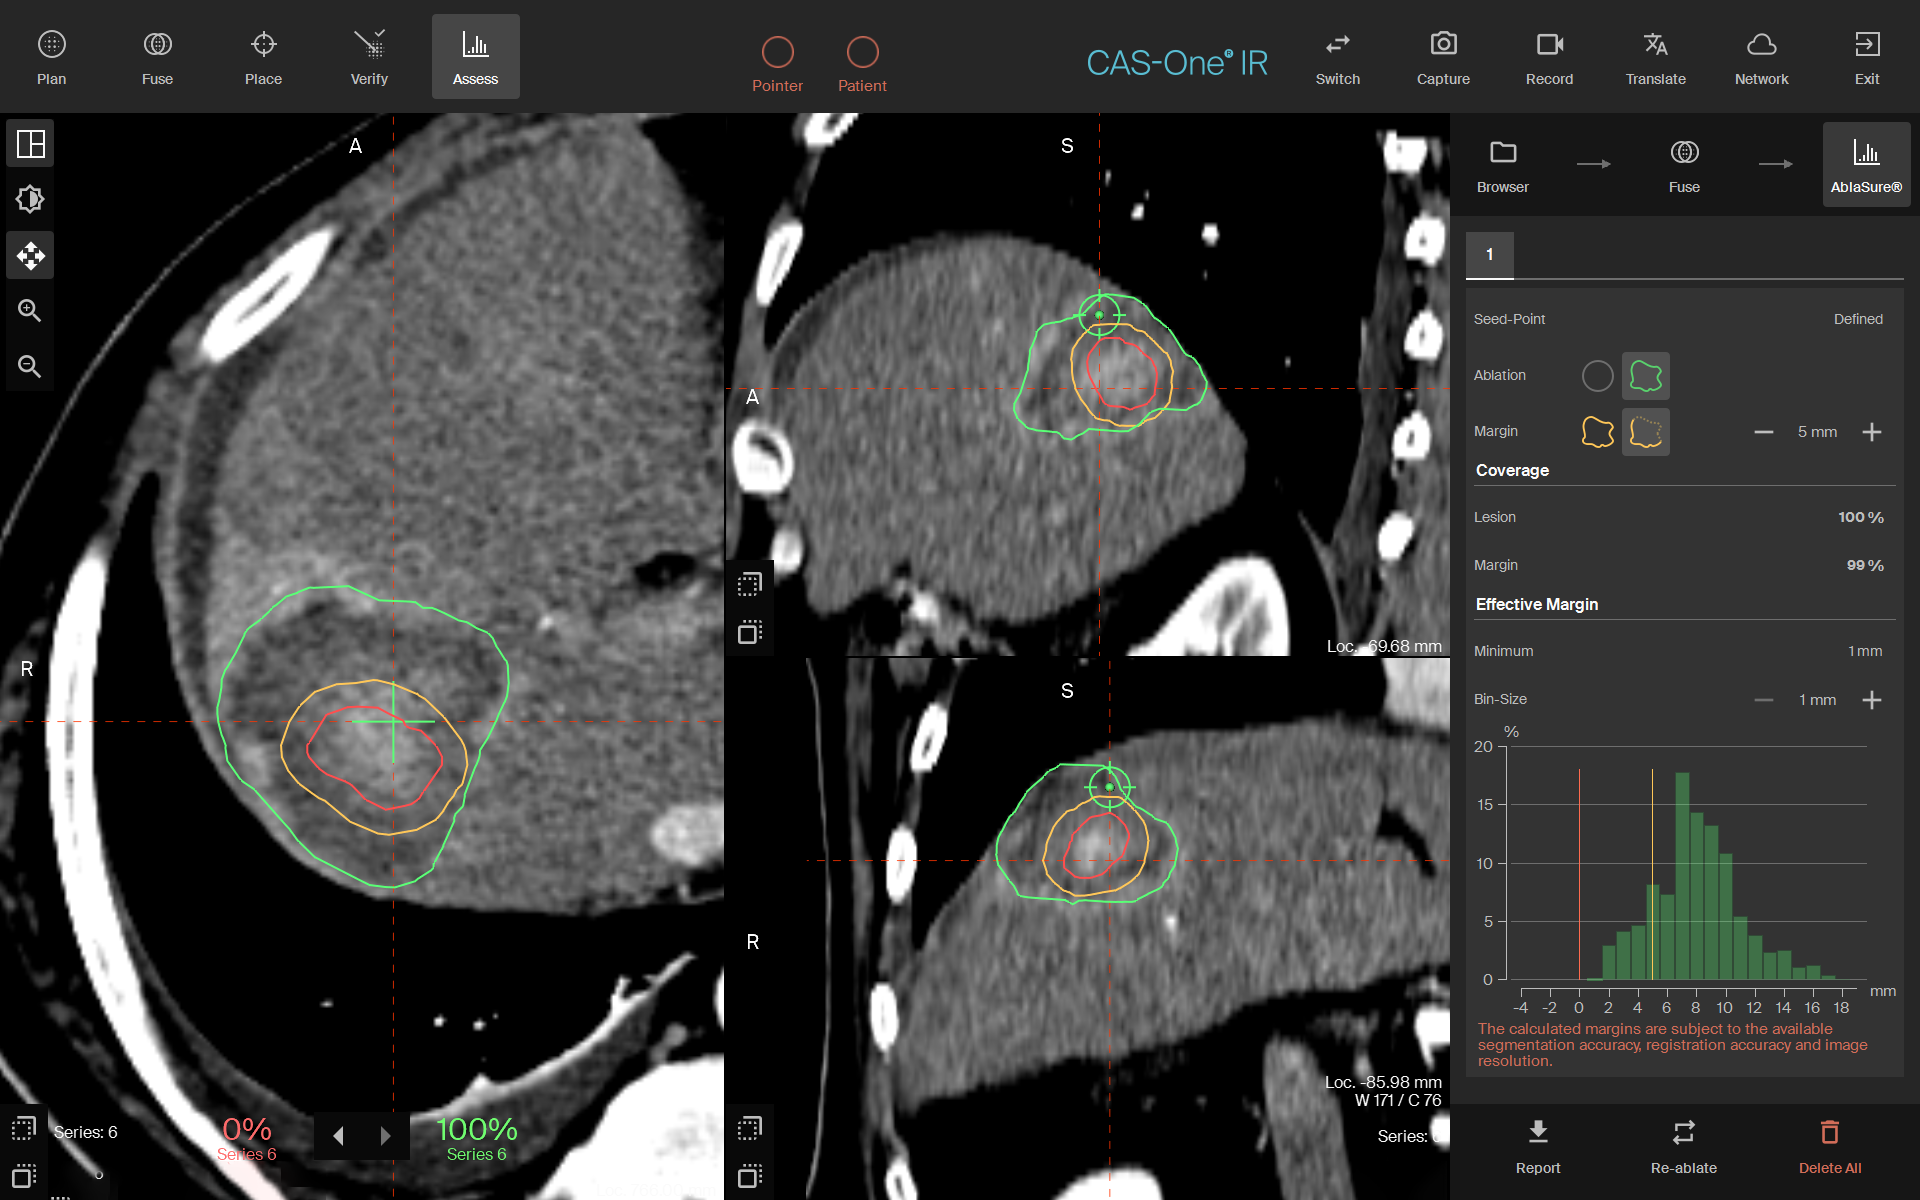
Task: Toggle the solid yellow margin contour
Action: pyautogui.click(x=1598, y=432)
